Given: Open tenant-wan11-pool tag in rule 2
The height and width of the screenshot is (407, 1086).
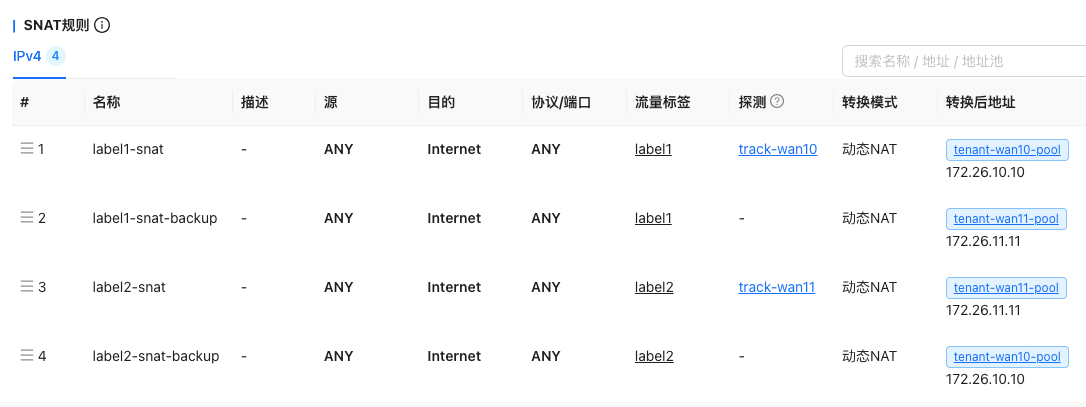Looking at the screenshot, I should [1006, 219].
